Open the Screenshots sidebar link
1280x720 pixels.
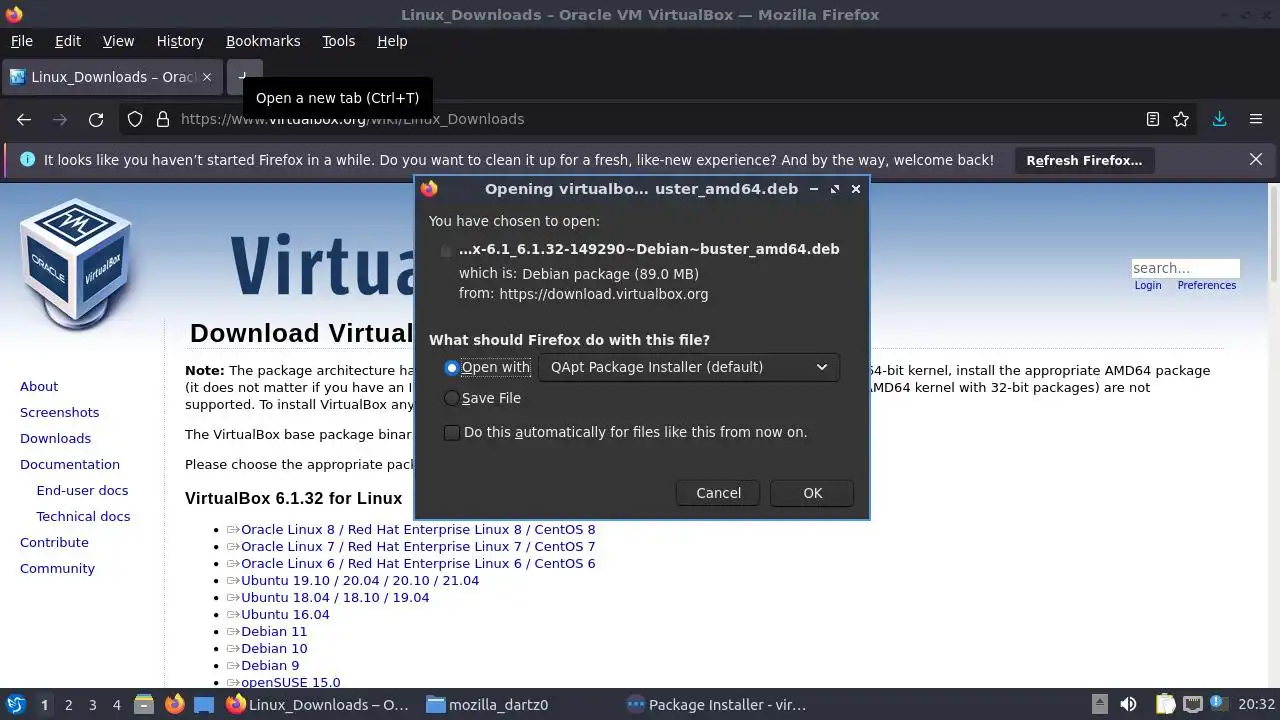point(60,412)
